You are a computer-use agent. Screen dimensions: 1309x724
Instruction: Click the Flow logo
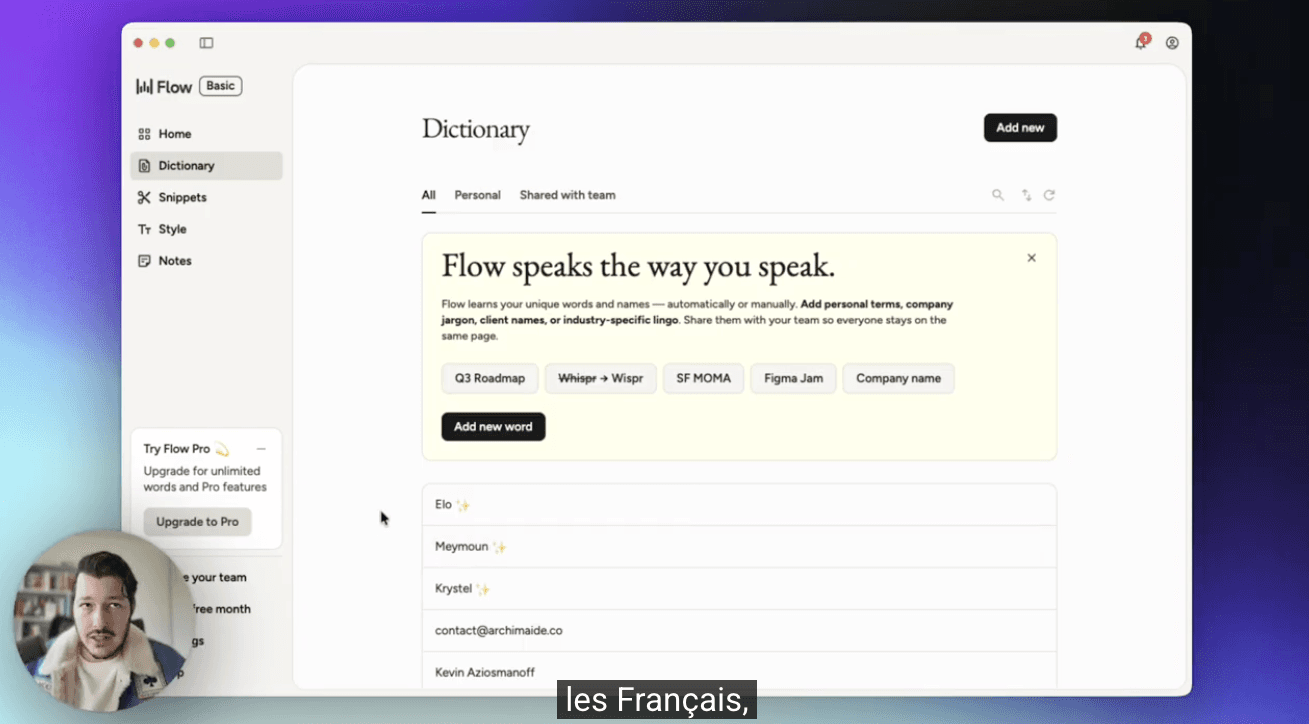(x=164, y=87)
